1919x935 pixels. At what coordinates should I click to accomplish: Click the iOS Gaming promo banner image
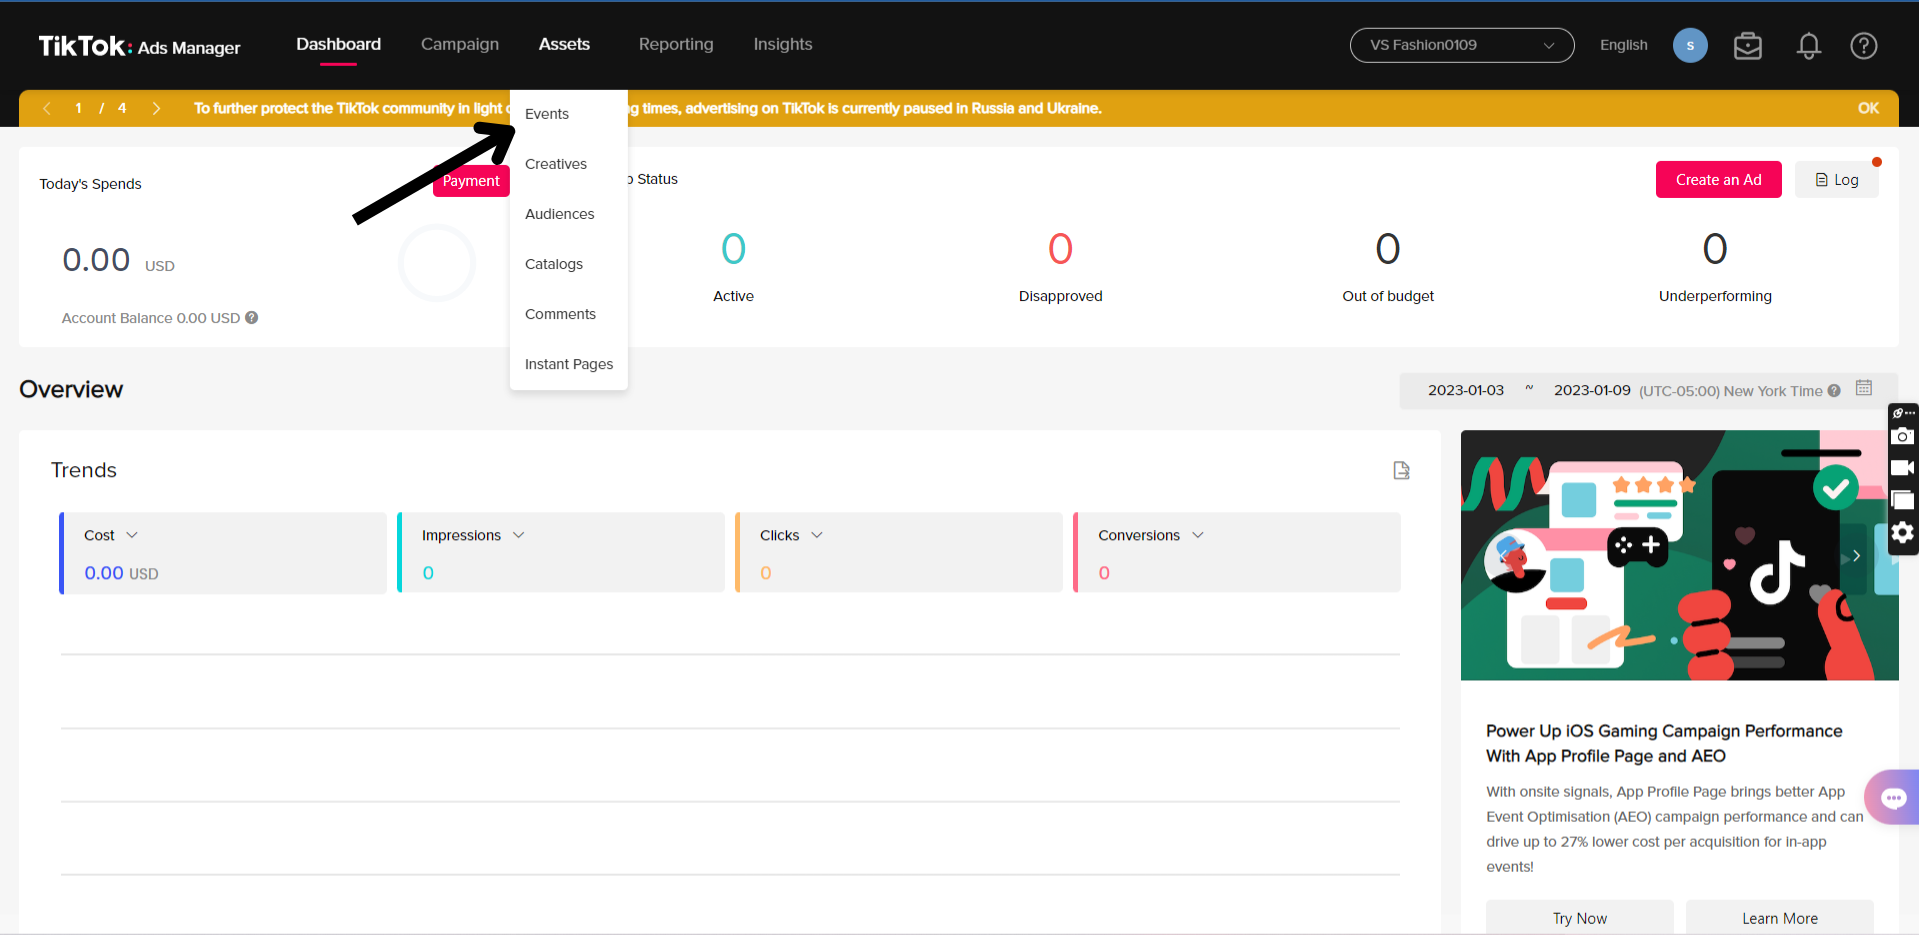tap(1679, 556)
